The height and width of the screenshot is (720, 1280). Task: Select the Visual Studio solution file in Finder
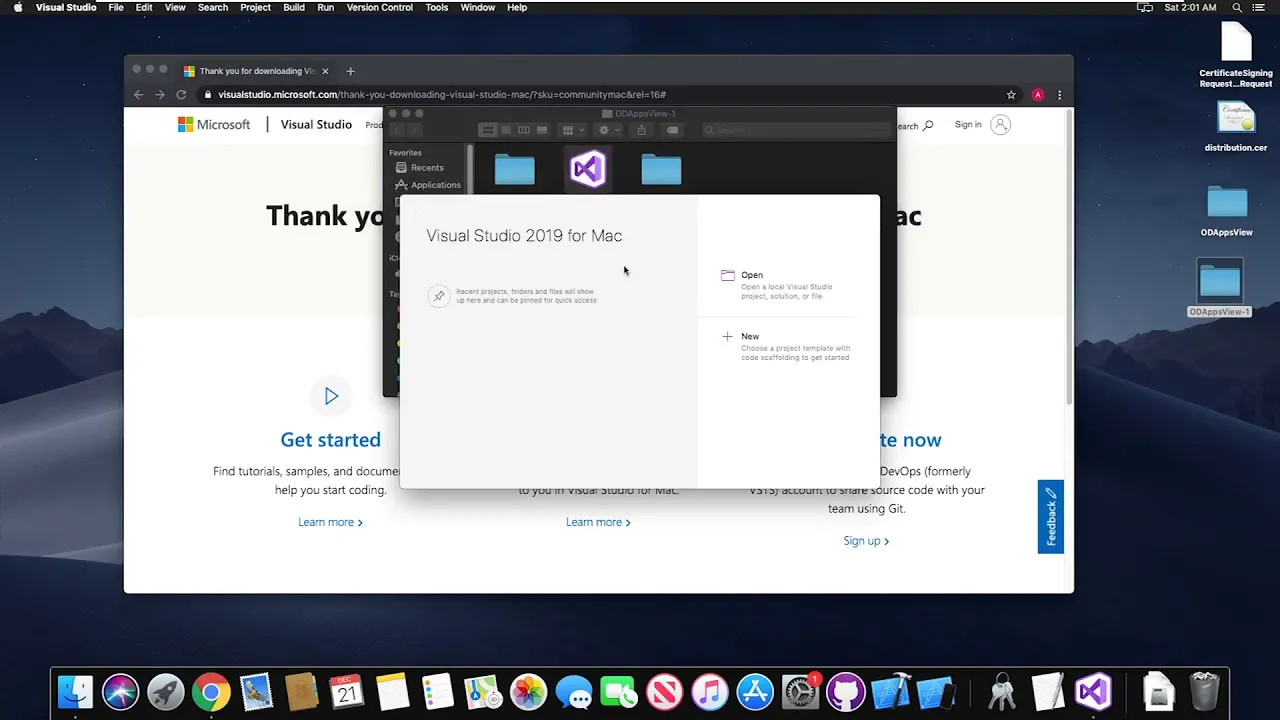[588, 169]
